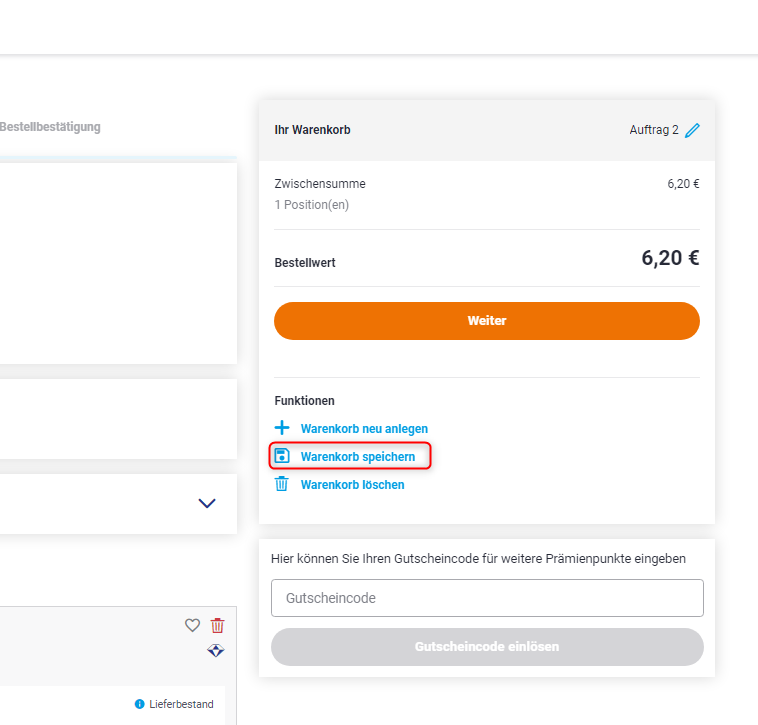
Task: Click the Auftrag 2 label
Action: pyautogui.click(x=654, y=130)
